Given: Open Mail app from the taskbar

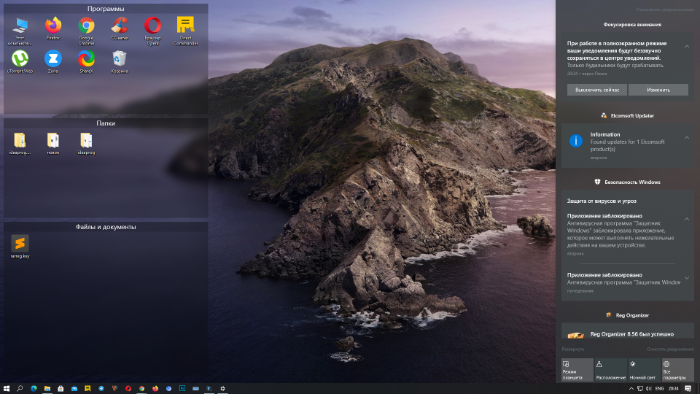Looking at the screenshot, I should (x=74, y=389).
